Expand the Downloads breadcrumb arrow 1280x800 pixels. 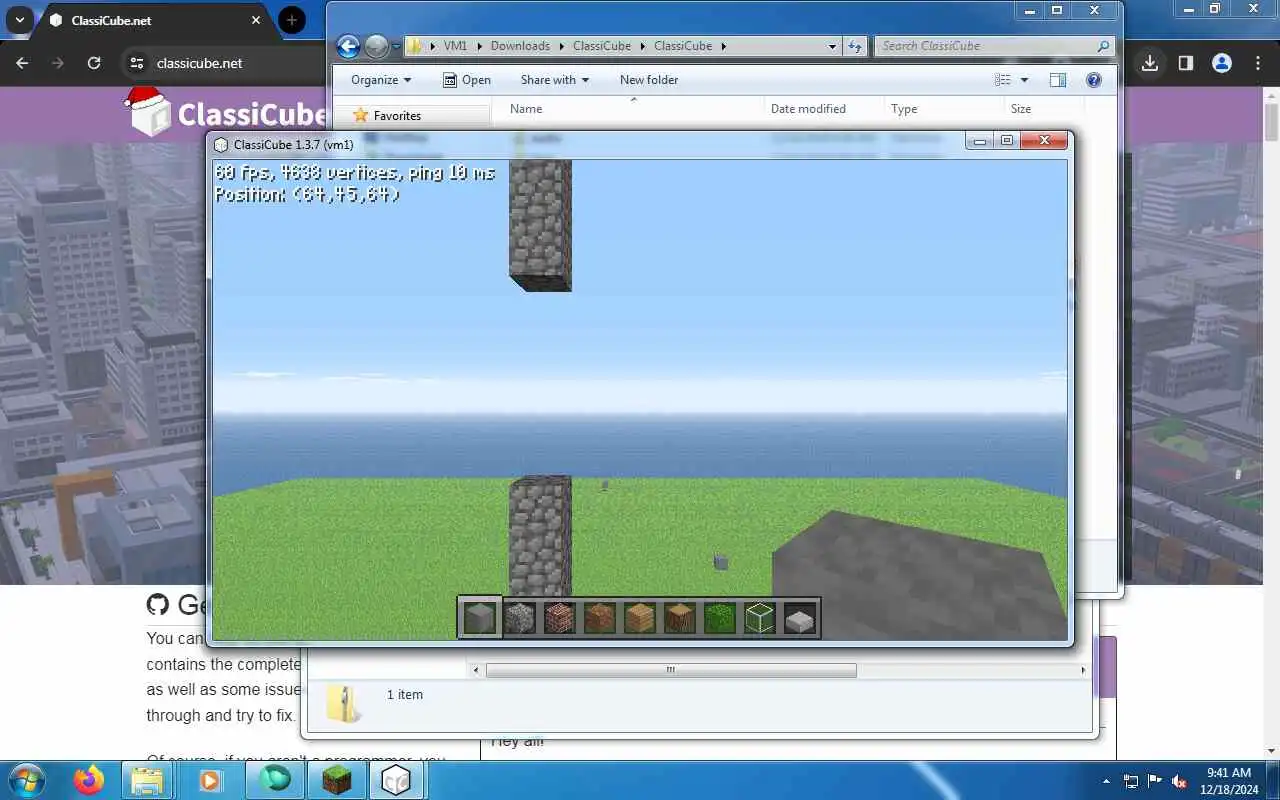point(561,46)
